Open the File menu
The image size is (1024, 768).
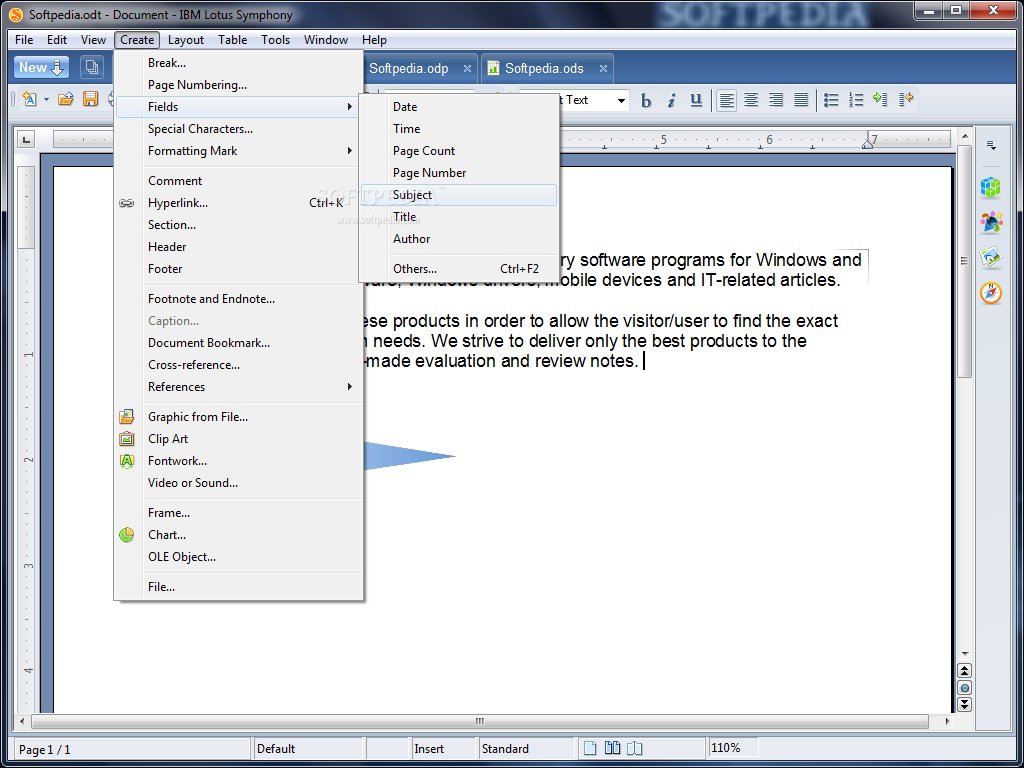click(x=24, y=40)
